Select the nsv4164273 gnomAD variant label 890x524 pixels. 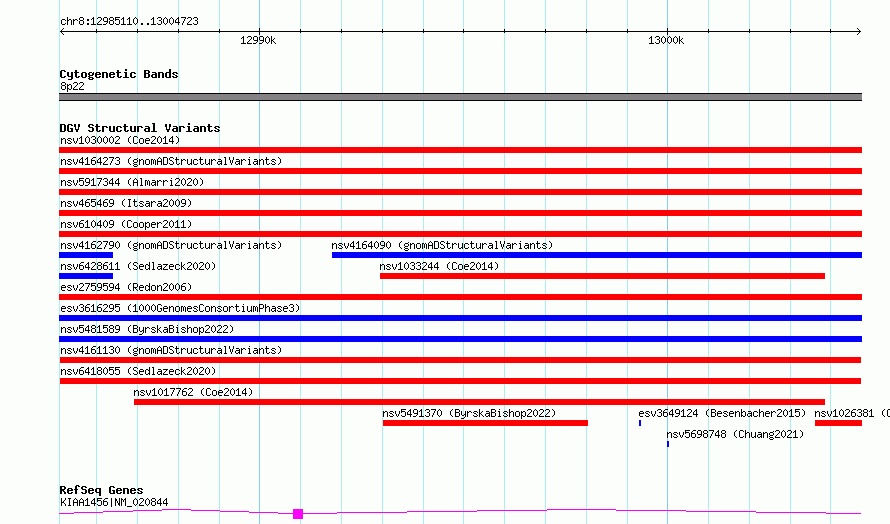171,161
